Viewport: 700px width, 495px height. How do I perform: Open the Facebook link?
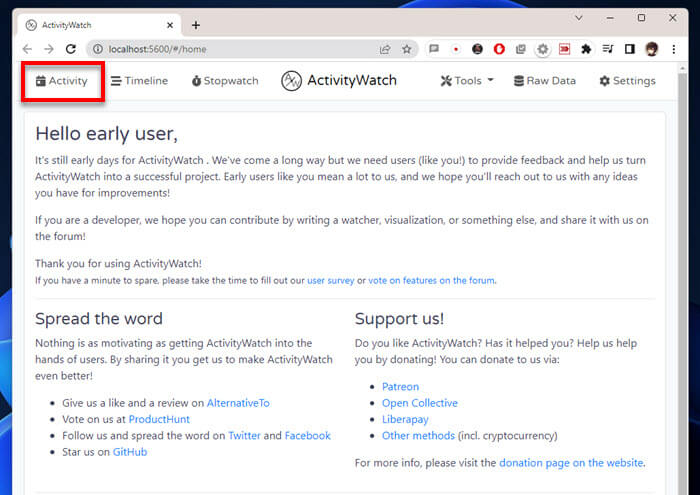click(308, 435)
